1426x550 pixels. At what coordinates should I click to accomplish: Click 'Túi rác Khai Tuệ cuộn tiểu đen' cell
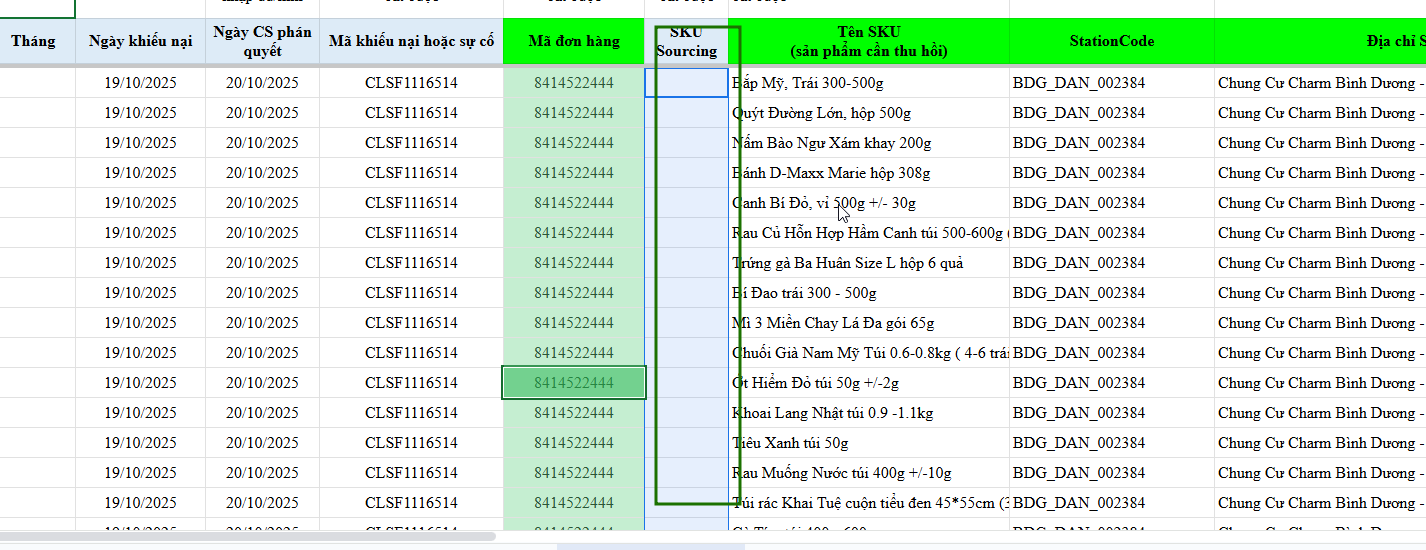pos(869,503)
